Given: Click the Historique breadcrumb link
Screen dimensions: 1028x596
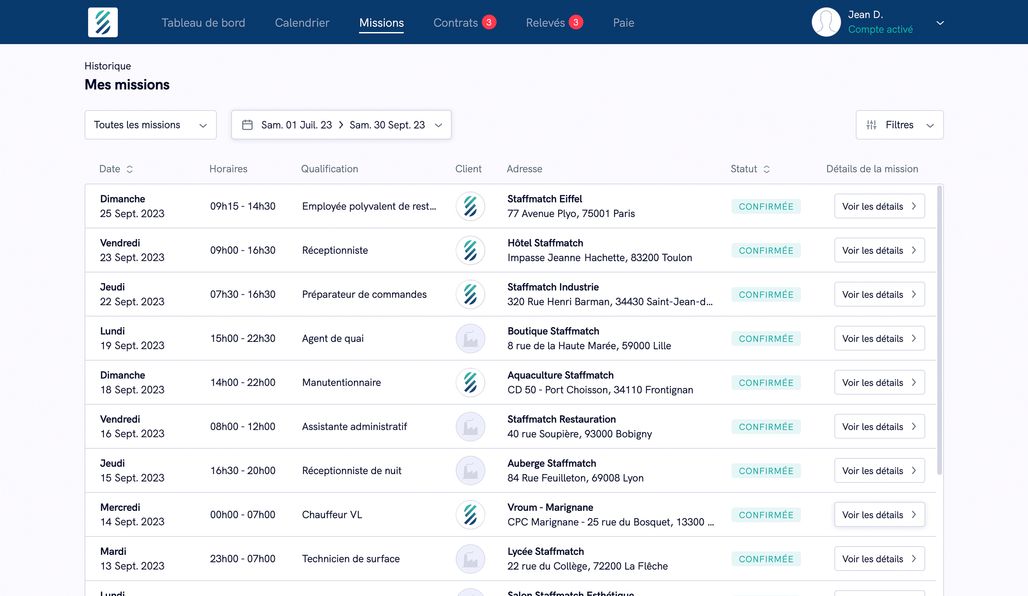Looking at the screenshot, I should click(107, 66).
